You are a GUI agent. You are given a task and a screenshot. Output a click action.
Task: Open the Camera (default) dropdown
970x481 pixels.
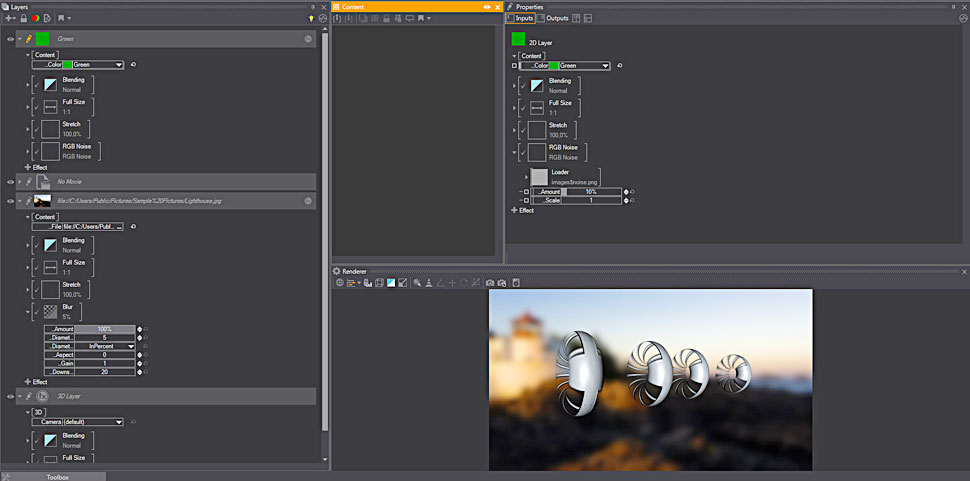point(118,422)
